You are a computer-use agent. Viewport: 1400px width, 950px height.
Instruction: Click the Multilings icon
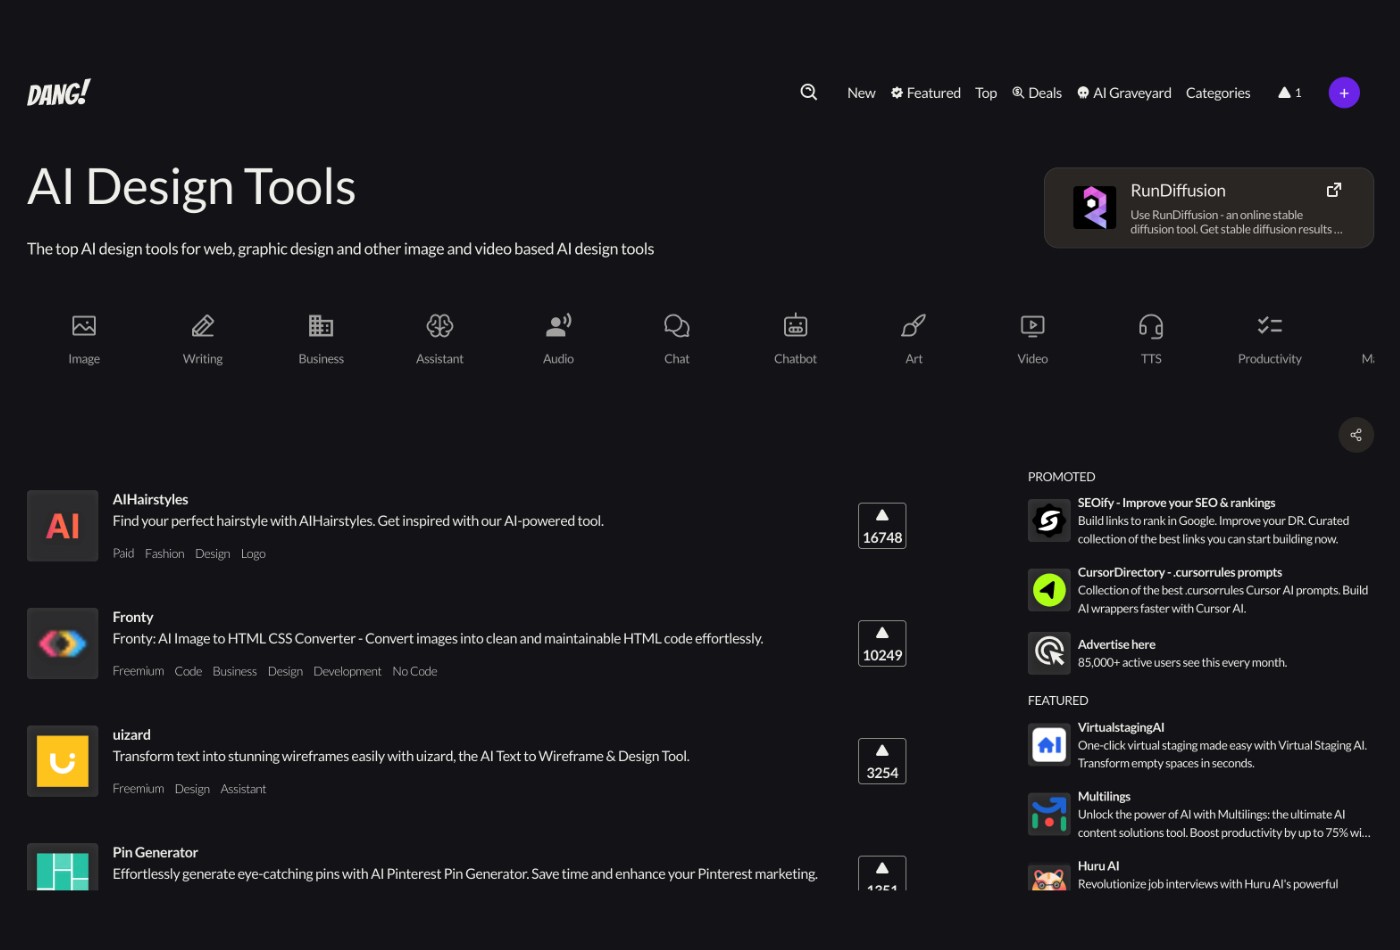(1049, 814)
